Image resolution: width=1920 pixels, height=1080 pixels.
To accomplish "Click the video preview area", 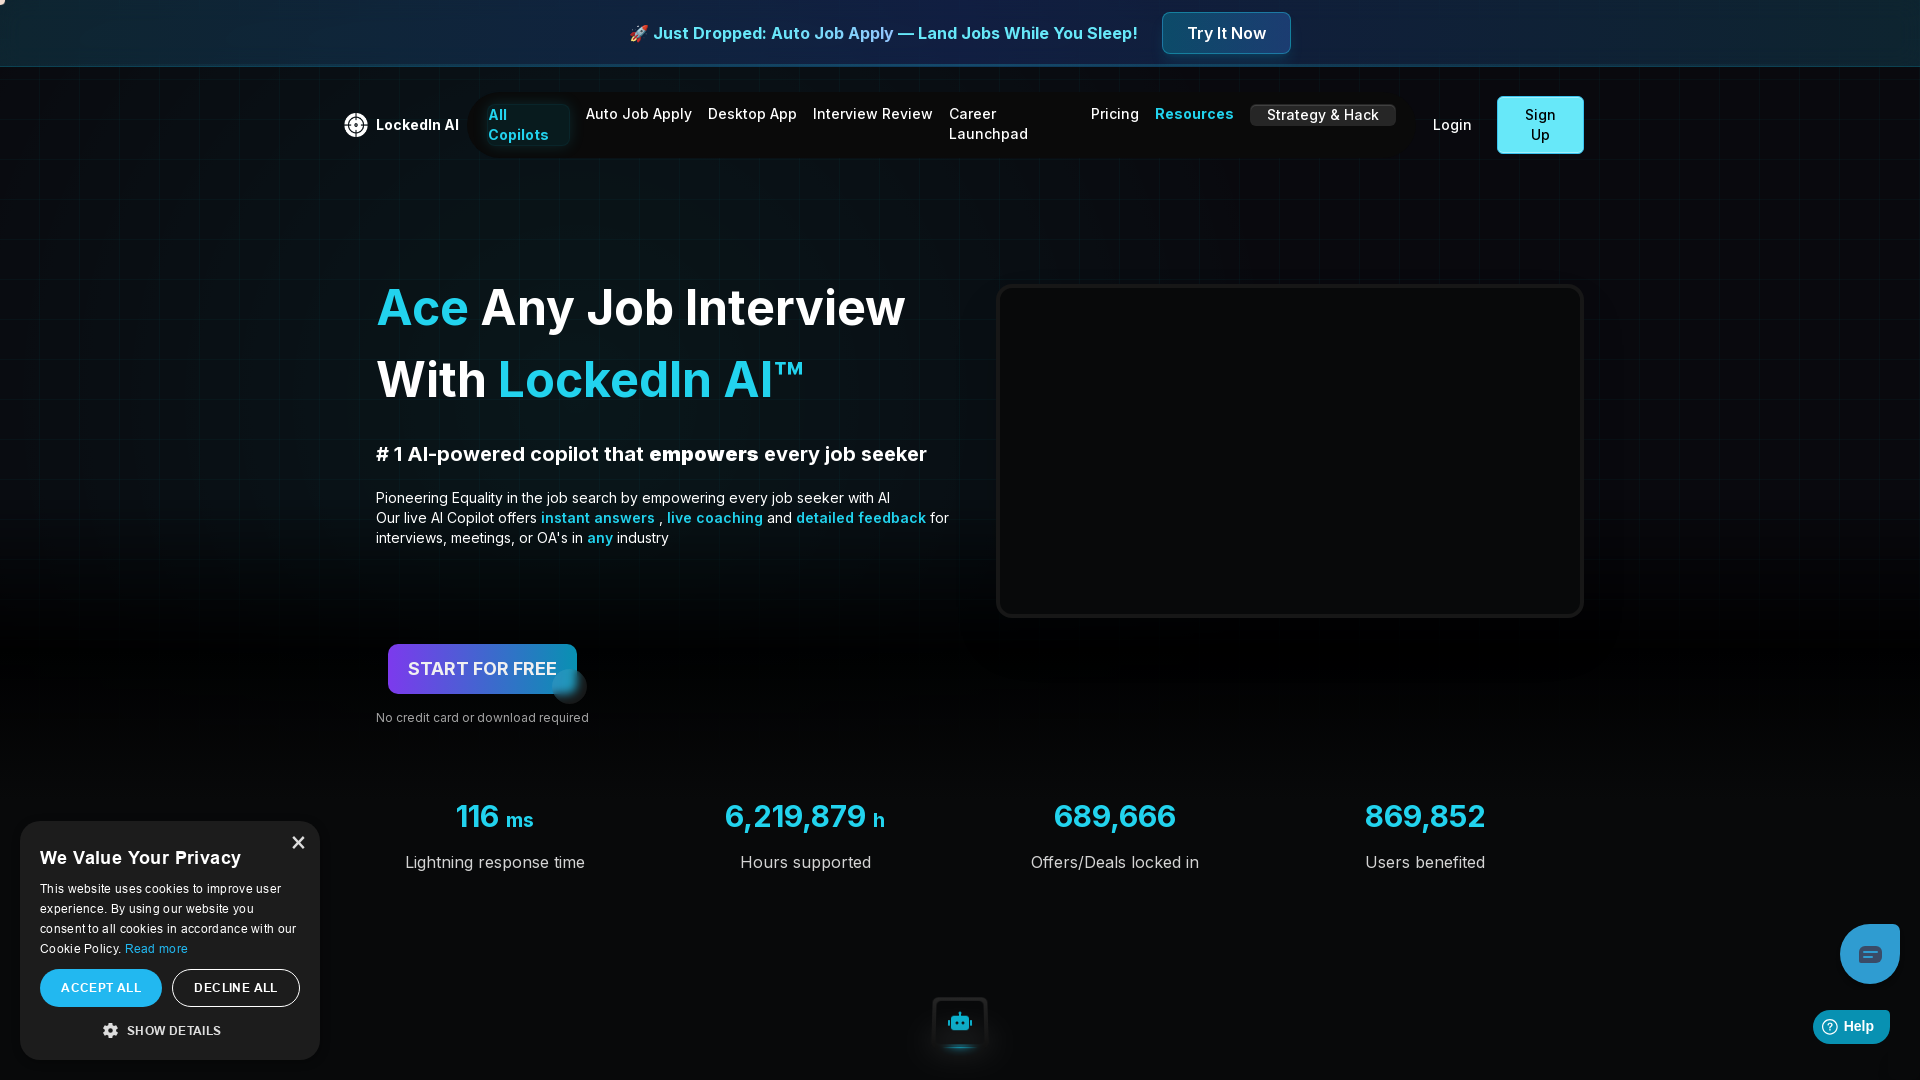I will [x=1289, y=451].
